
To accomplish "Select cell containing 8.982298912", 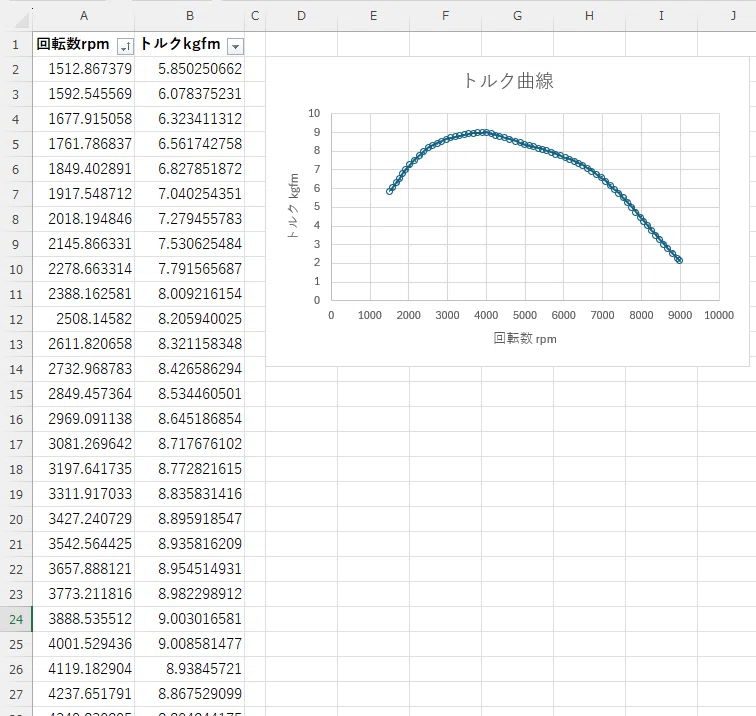I will click(x=190, y=594).
